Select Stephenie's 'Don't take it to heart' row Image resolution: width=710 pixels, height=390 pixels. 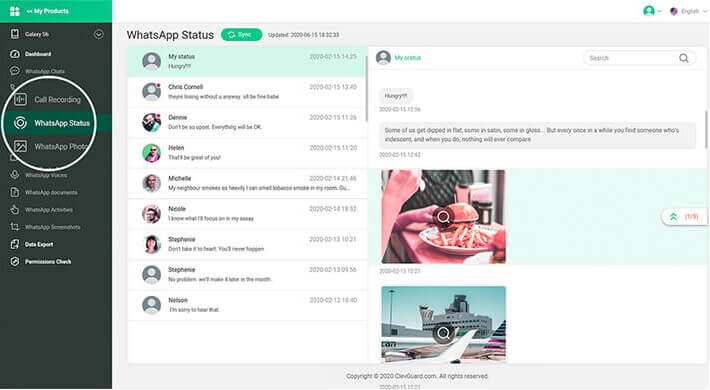pos(247,244)
